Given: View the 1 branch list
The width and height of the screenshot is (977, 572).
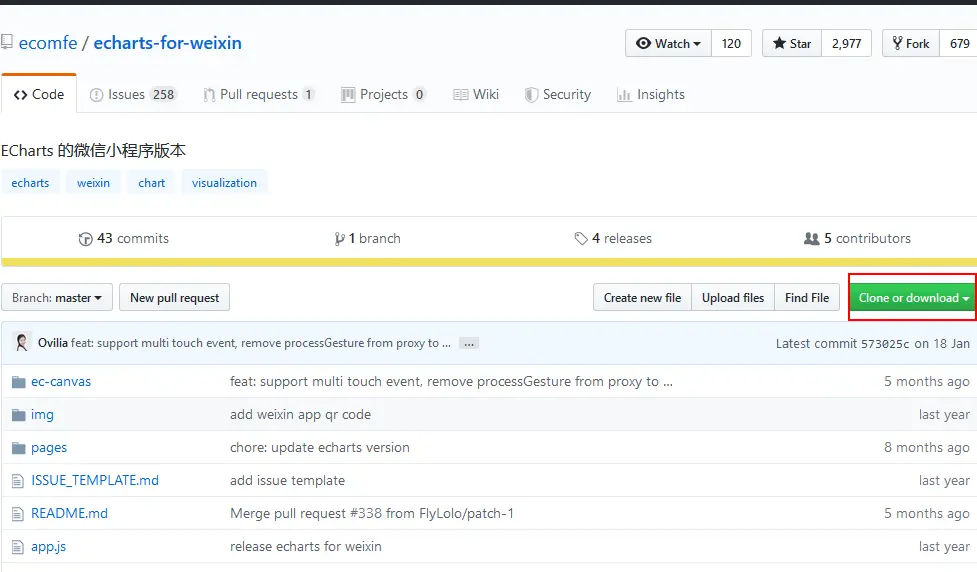Looking at the screenshot, I should pyautogui.click(x=368, y=239).
